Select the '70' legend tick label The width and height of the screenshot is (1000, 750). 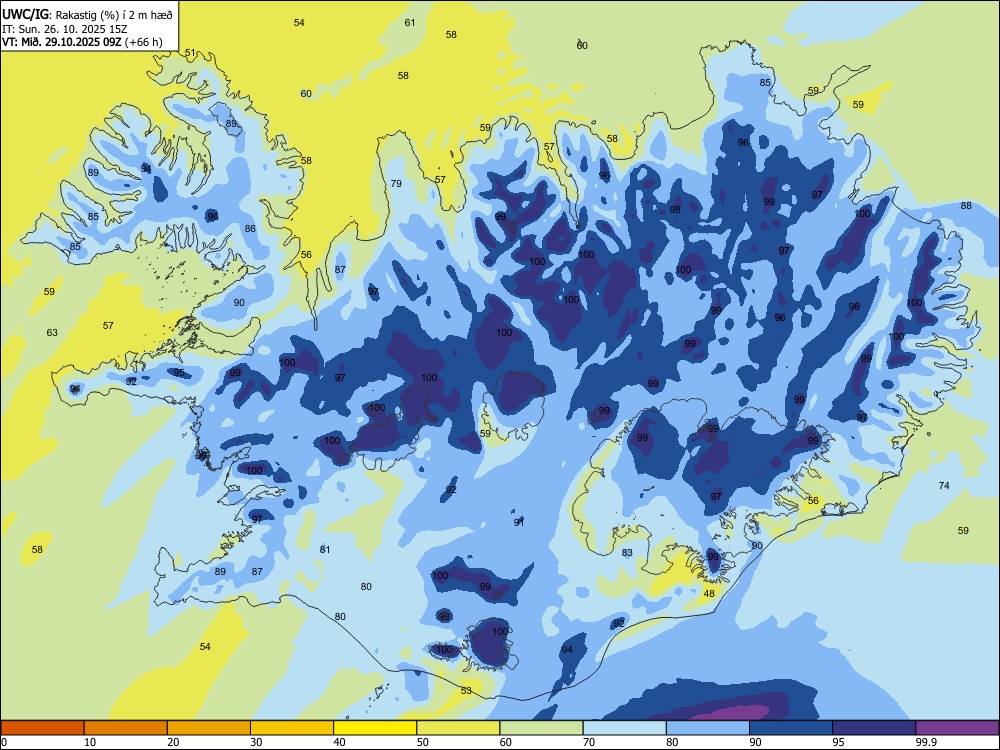pyautogui.click(x=589, y=742)
